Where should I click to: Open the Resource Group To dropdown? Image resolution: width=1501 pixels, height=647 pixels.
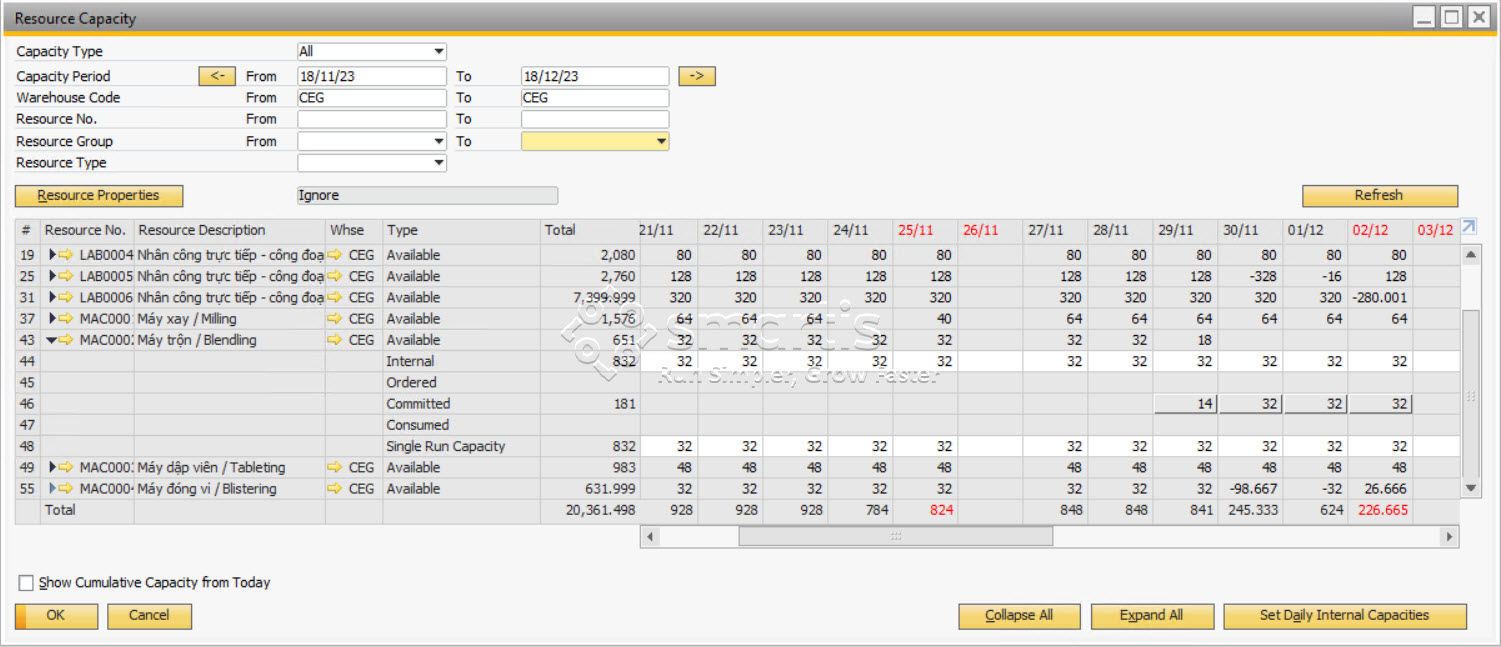pyautogui.click(x=660, y=142)
